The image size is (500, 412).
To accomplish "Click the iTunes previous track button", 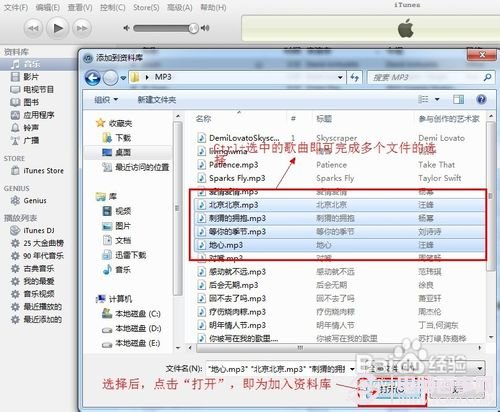I will (33, 28).
